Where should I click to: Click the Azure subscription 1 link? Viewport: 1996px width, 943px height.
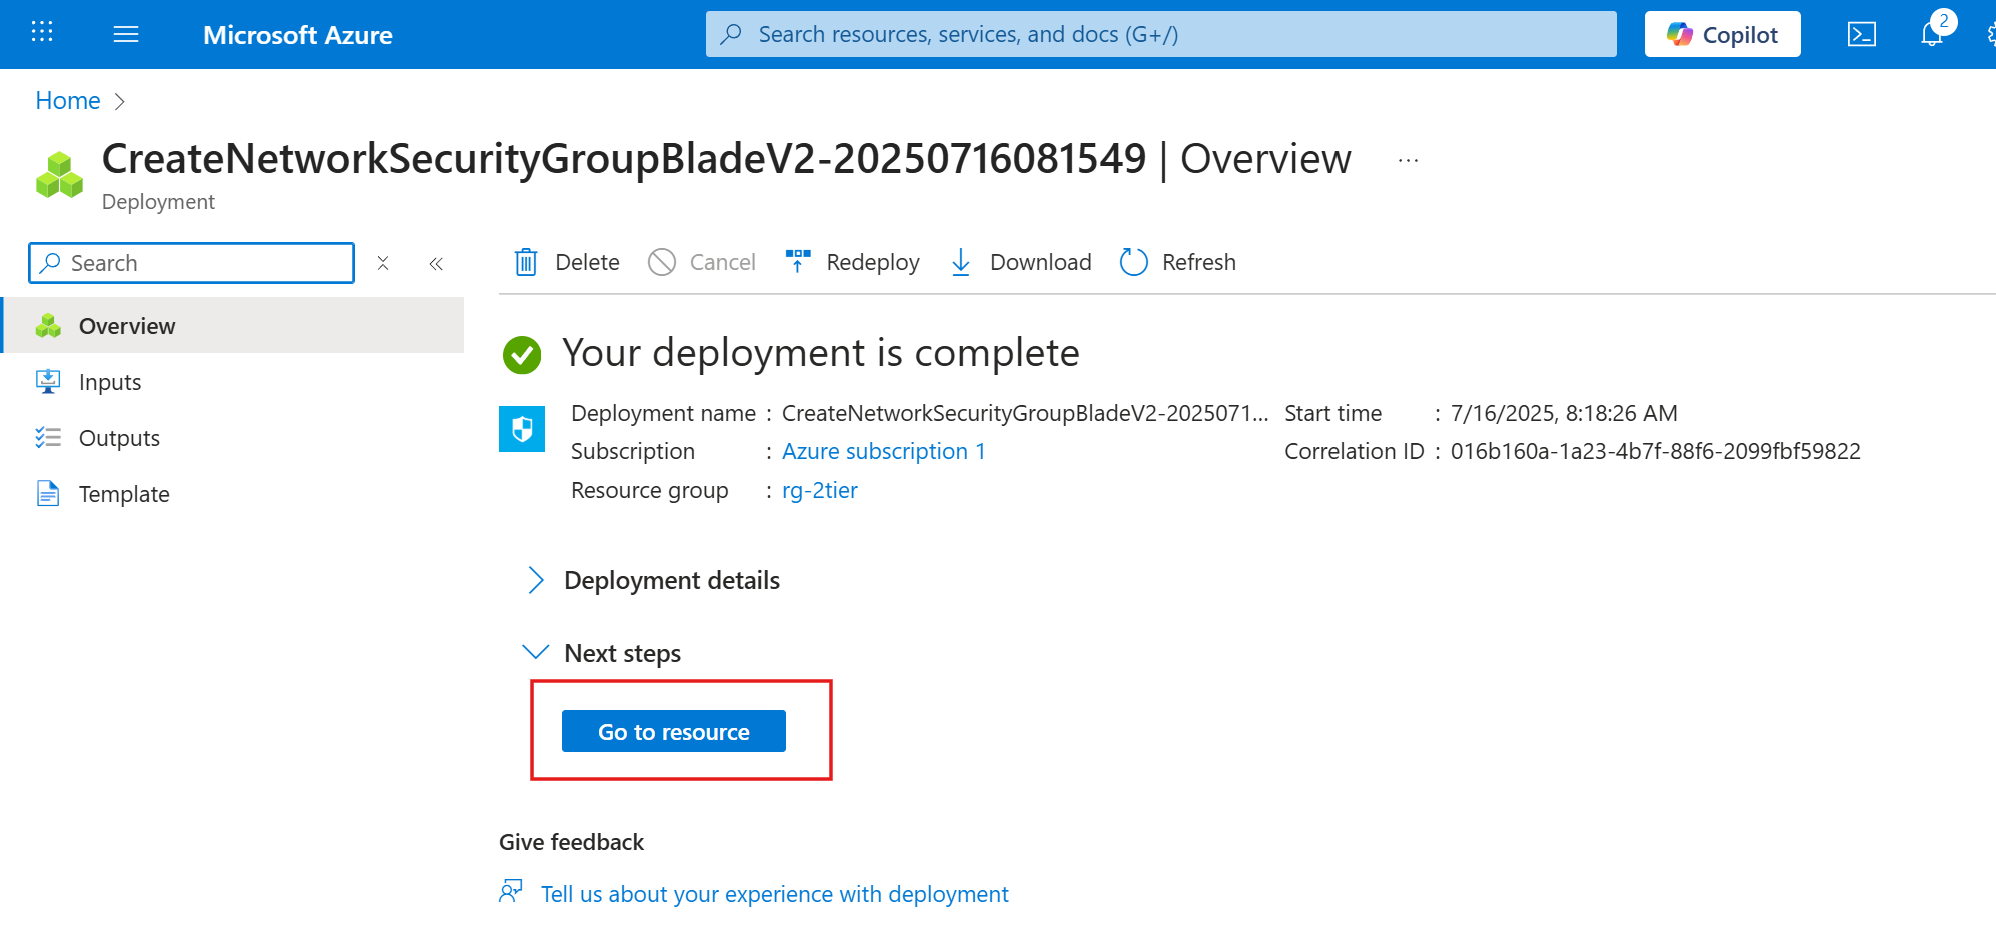(x=883, y=452)
